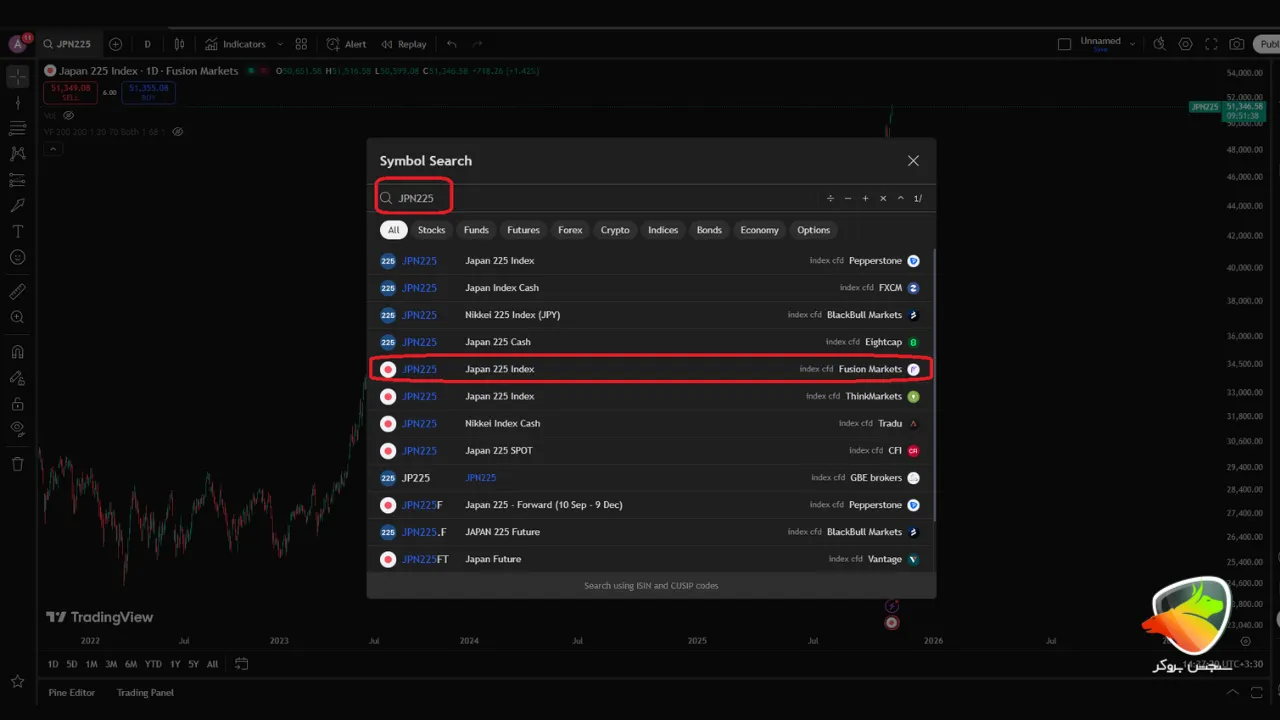This screenshot has width=1280, height=720.
Task: Set chart range to YTD
Action: tap(152, 664)
